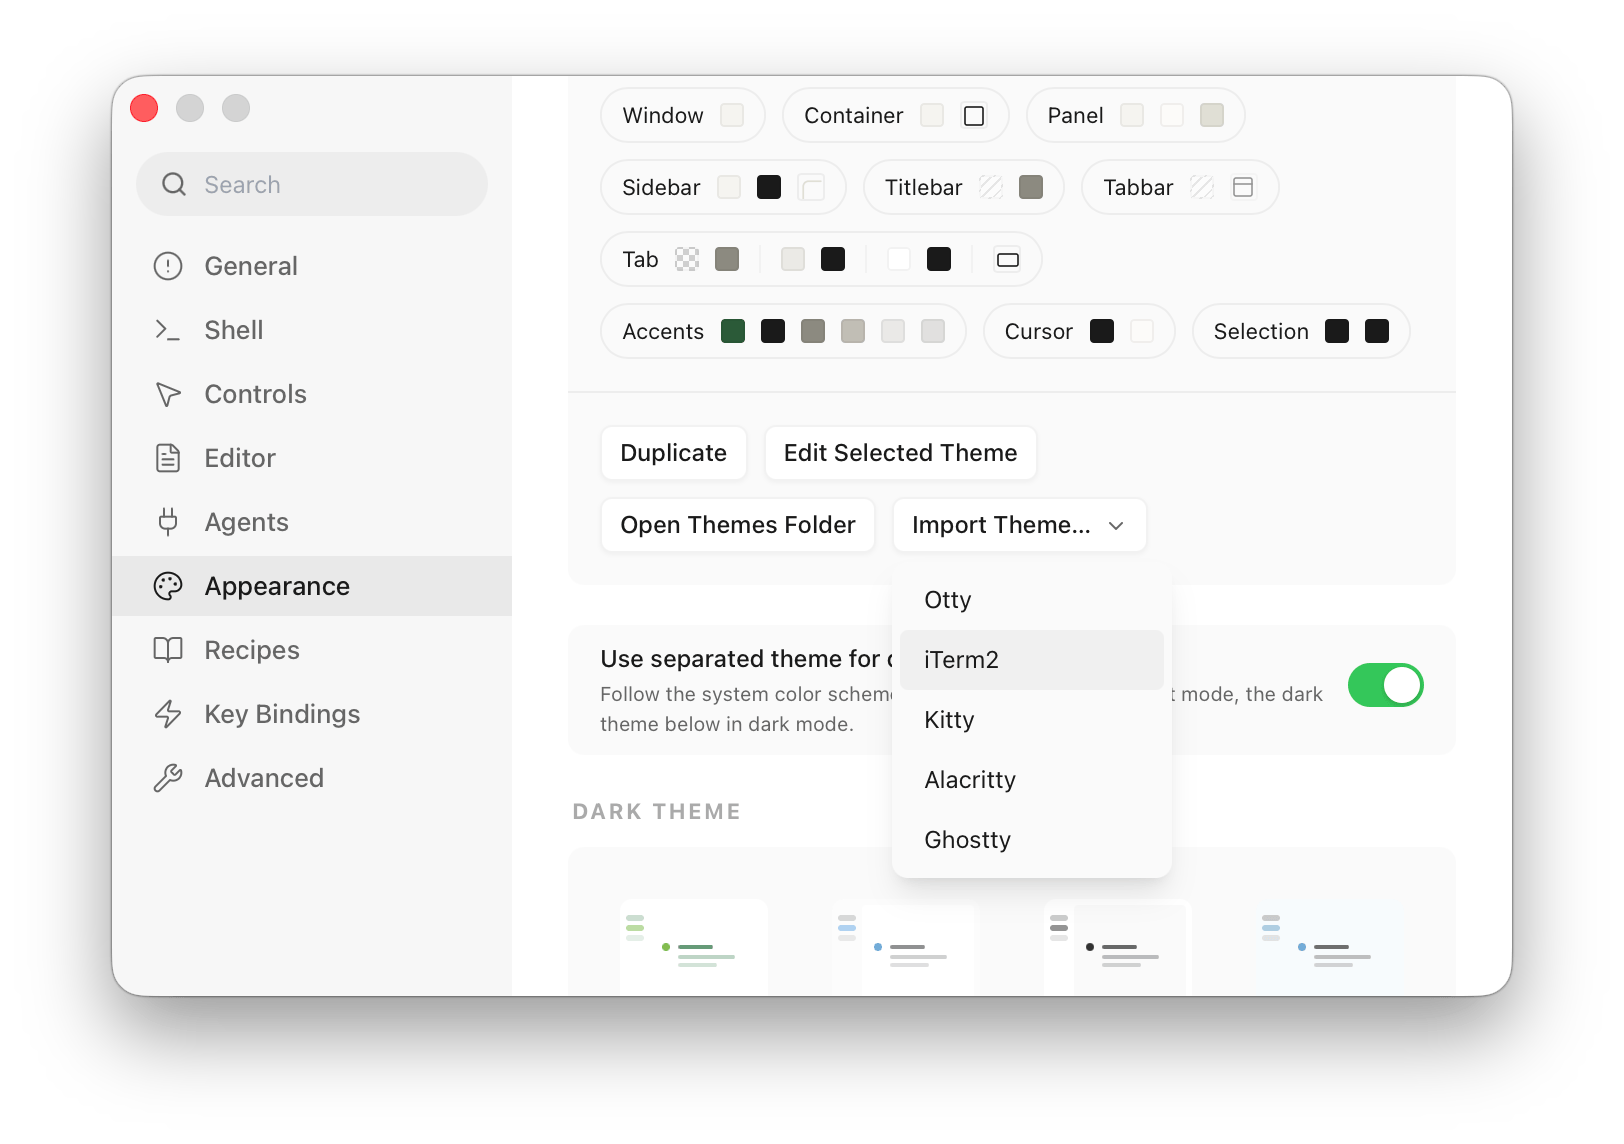Click the DARK THEME section heading
The image size is (1624, 1144).
click(x=656, y=812)
